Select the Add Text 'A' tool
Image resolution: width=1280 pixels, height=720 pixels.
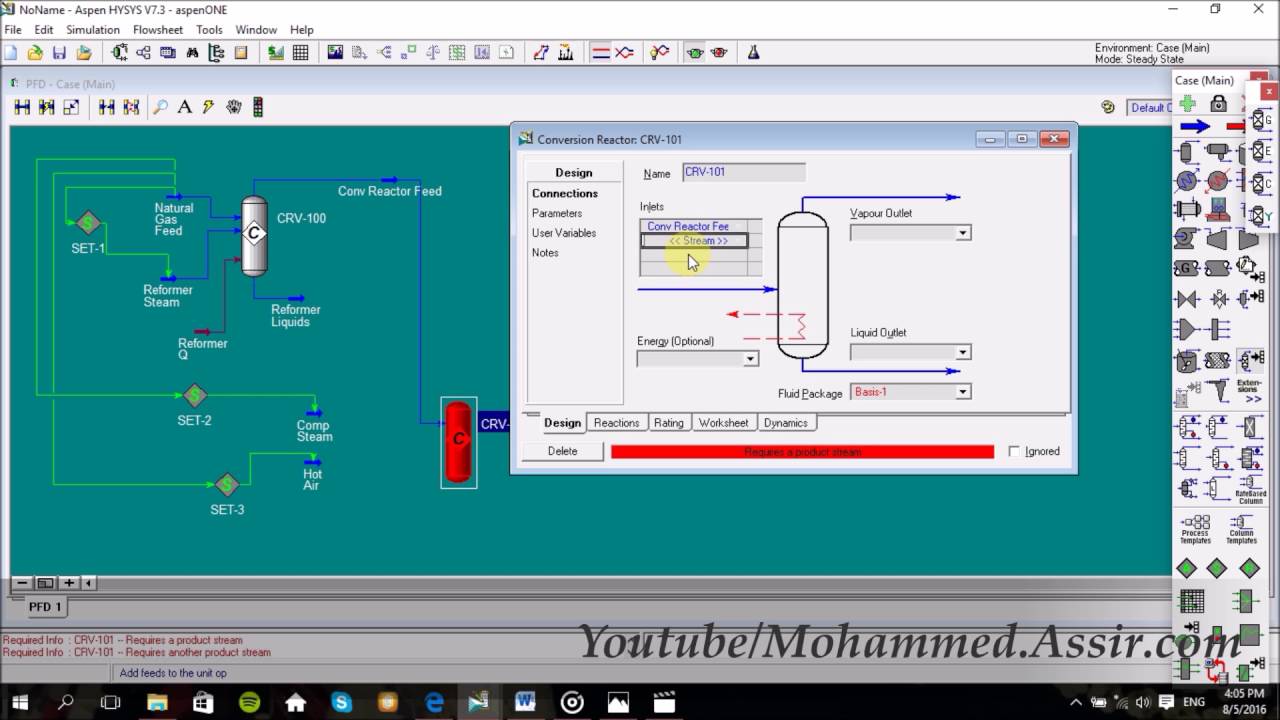tap(184, 107)
